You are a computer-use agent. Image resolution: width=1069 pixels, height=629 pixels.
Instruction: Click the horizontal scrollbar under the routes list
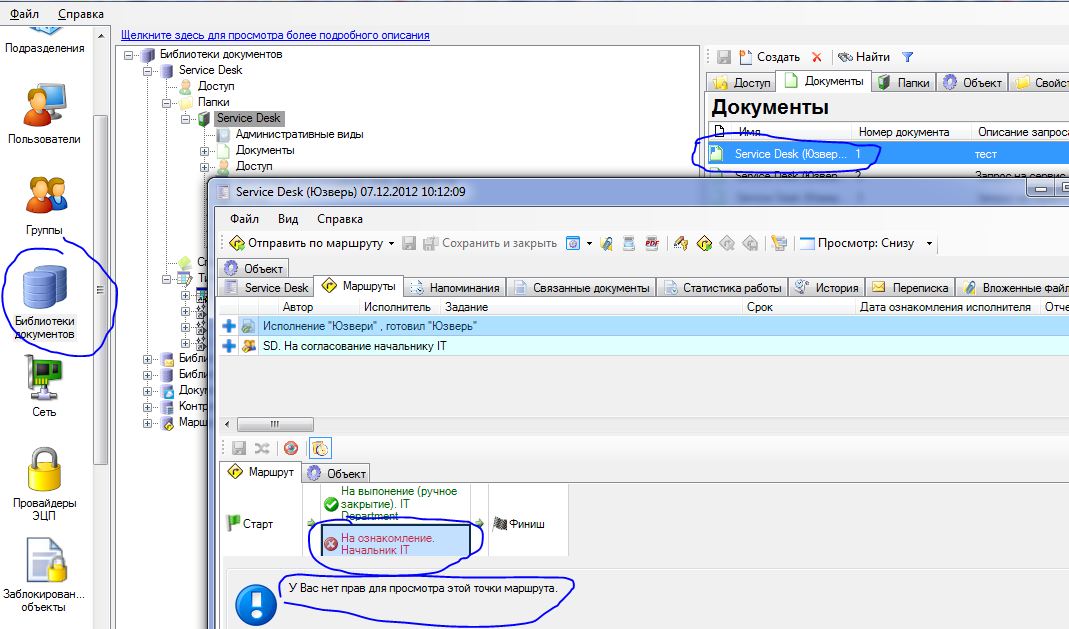pos(275,424)
